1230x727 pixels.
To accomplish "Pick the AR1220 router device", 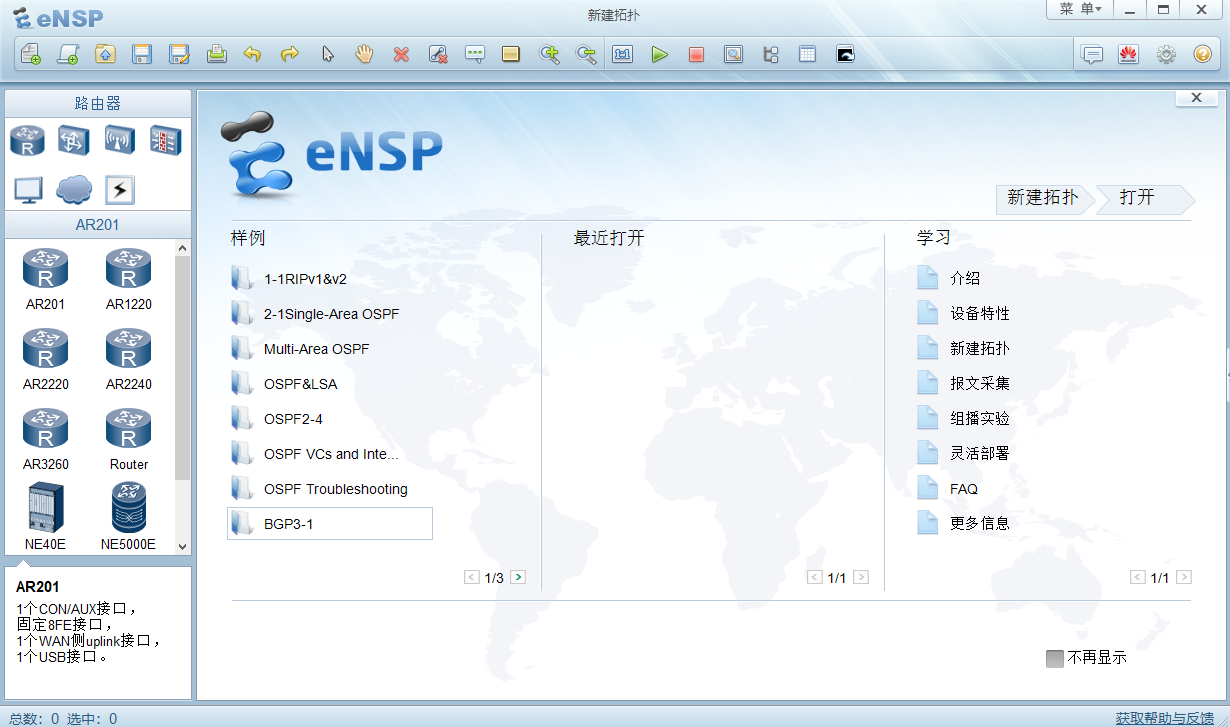I will click(128, 280).
